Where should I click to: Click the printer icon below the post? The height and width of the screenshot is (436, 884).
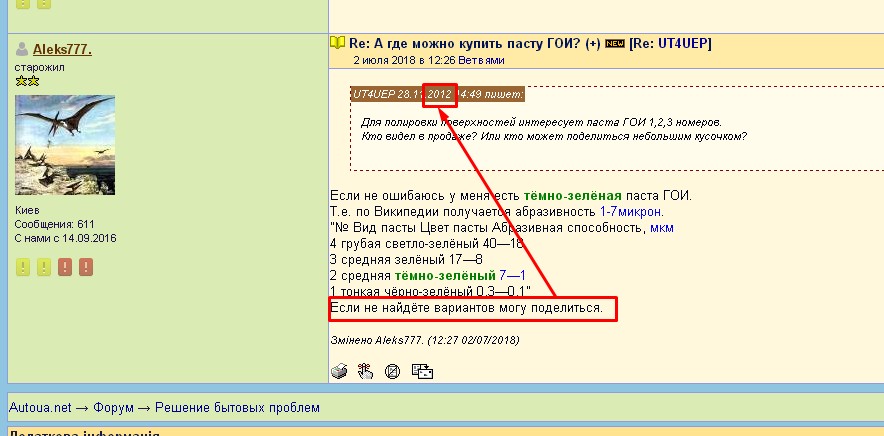(340, 371)
